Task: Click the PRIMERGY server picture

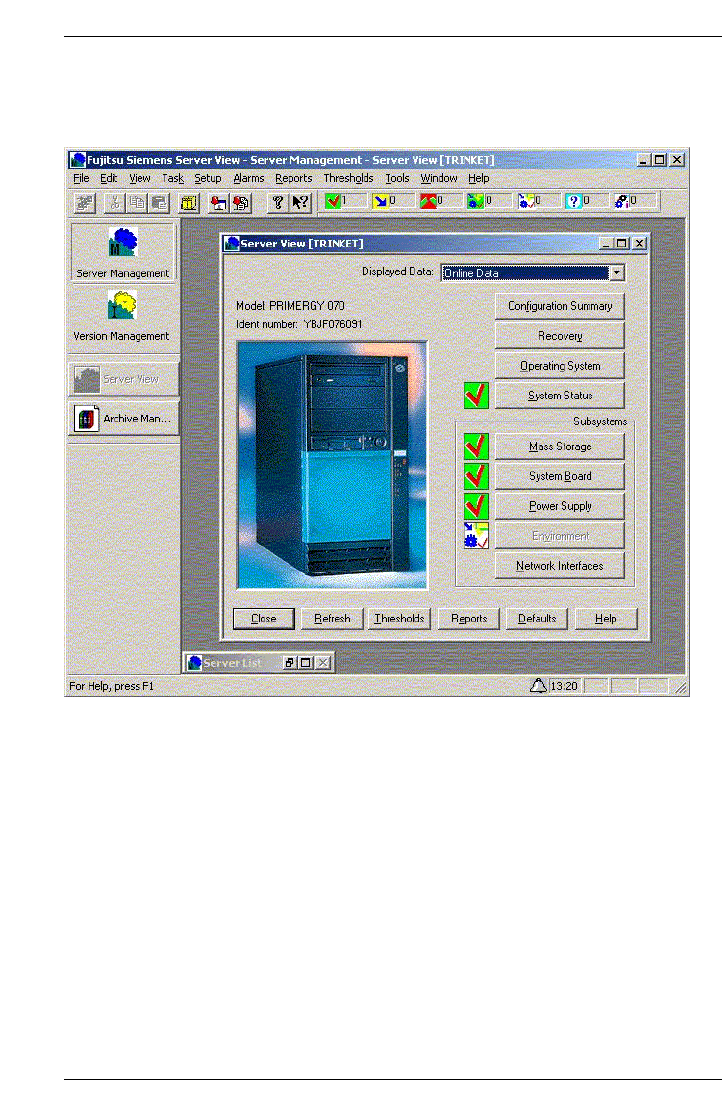Action: (332, 465)
